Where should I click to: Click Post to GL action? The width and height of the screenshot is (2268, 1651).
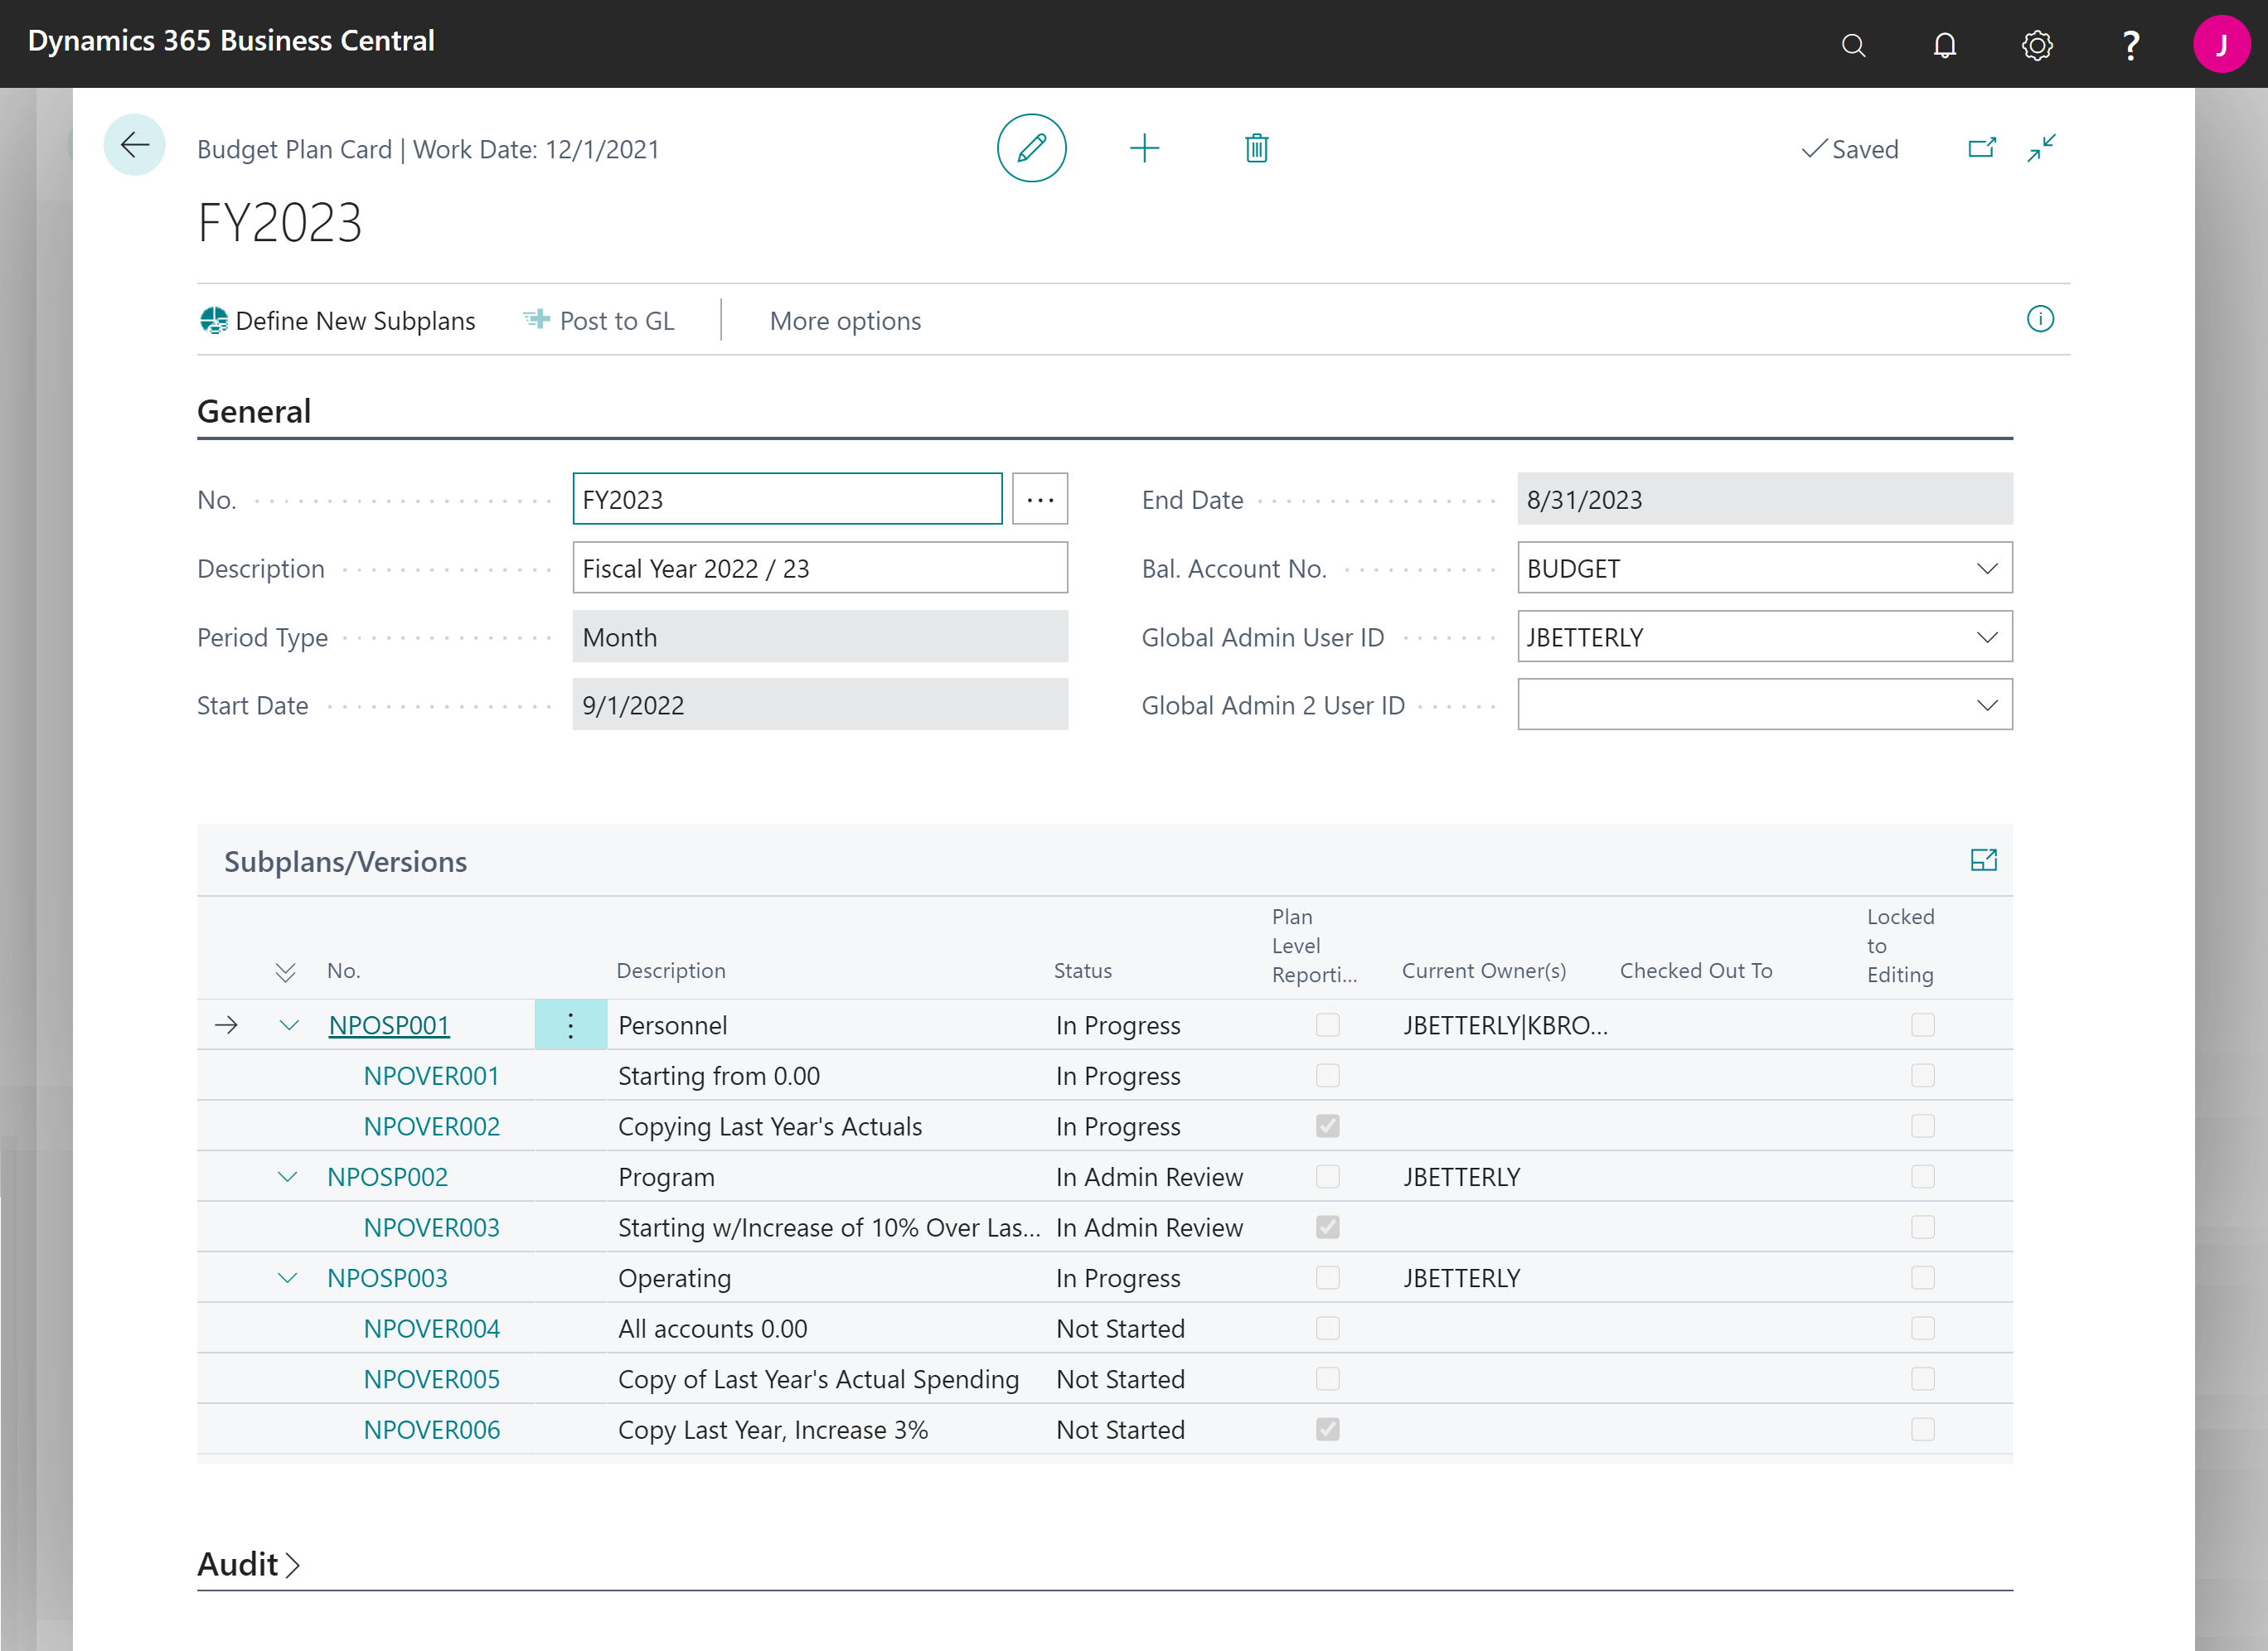tap(599, 321)
